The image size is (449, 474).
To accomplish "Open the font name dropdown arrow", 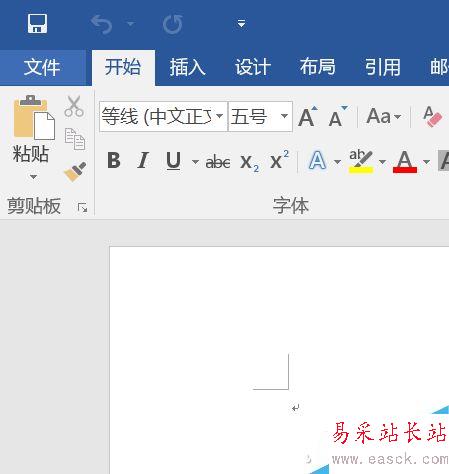I will (220, 116).
